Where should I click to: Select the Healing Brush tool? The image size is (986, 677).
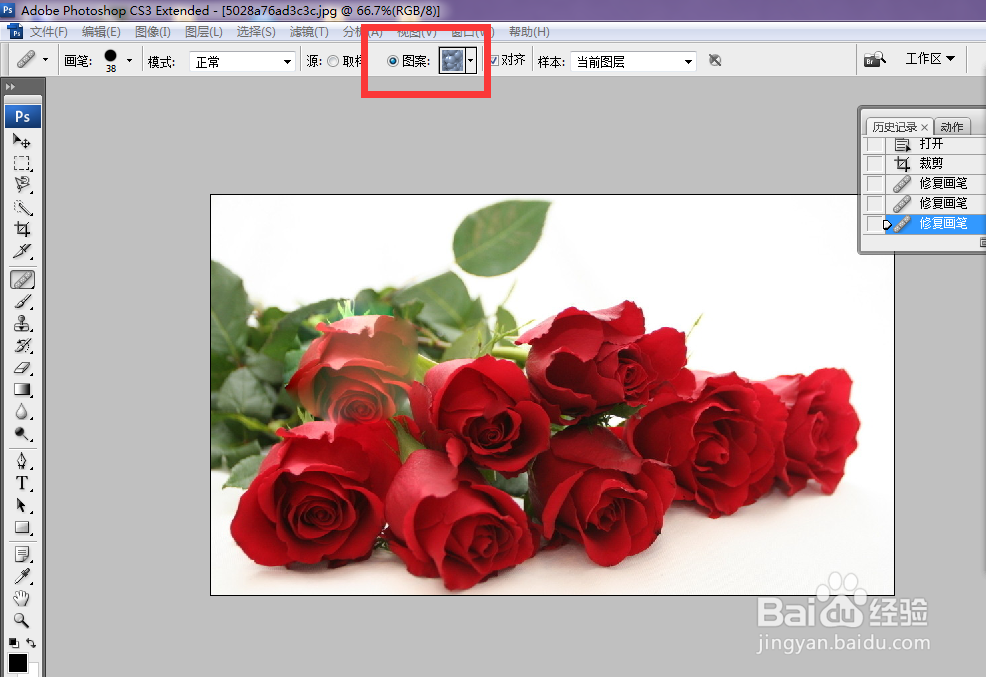[22, 279]
